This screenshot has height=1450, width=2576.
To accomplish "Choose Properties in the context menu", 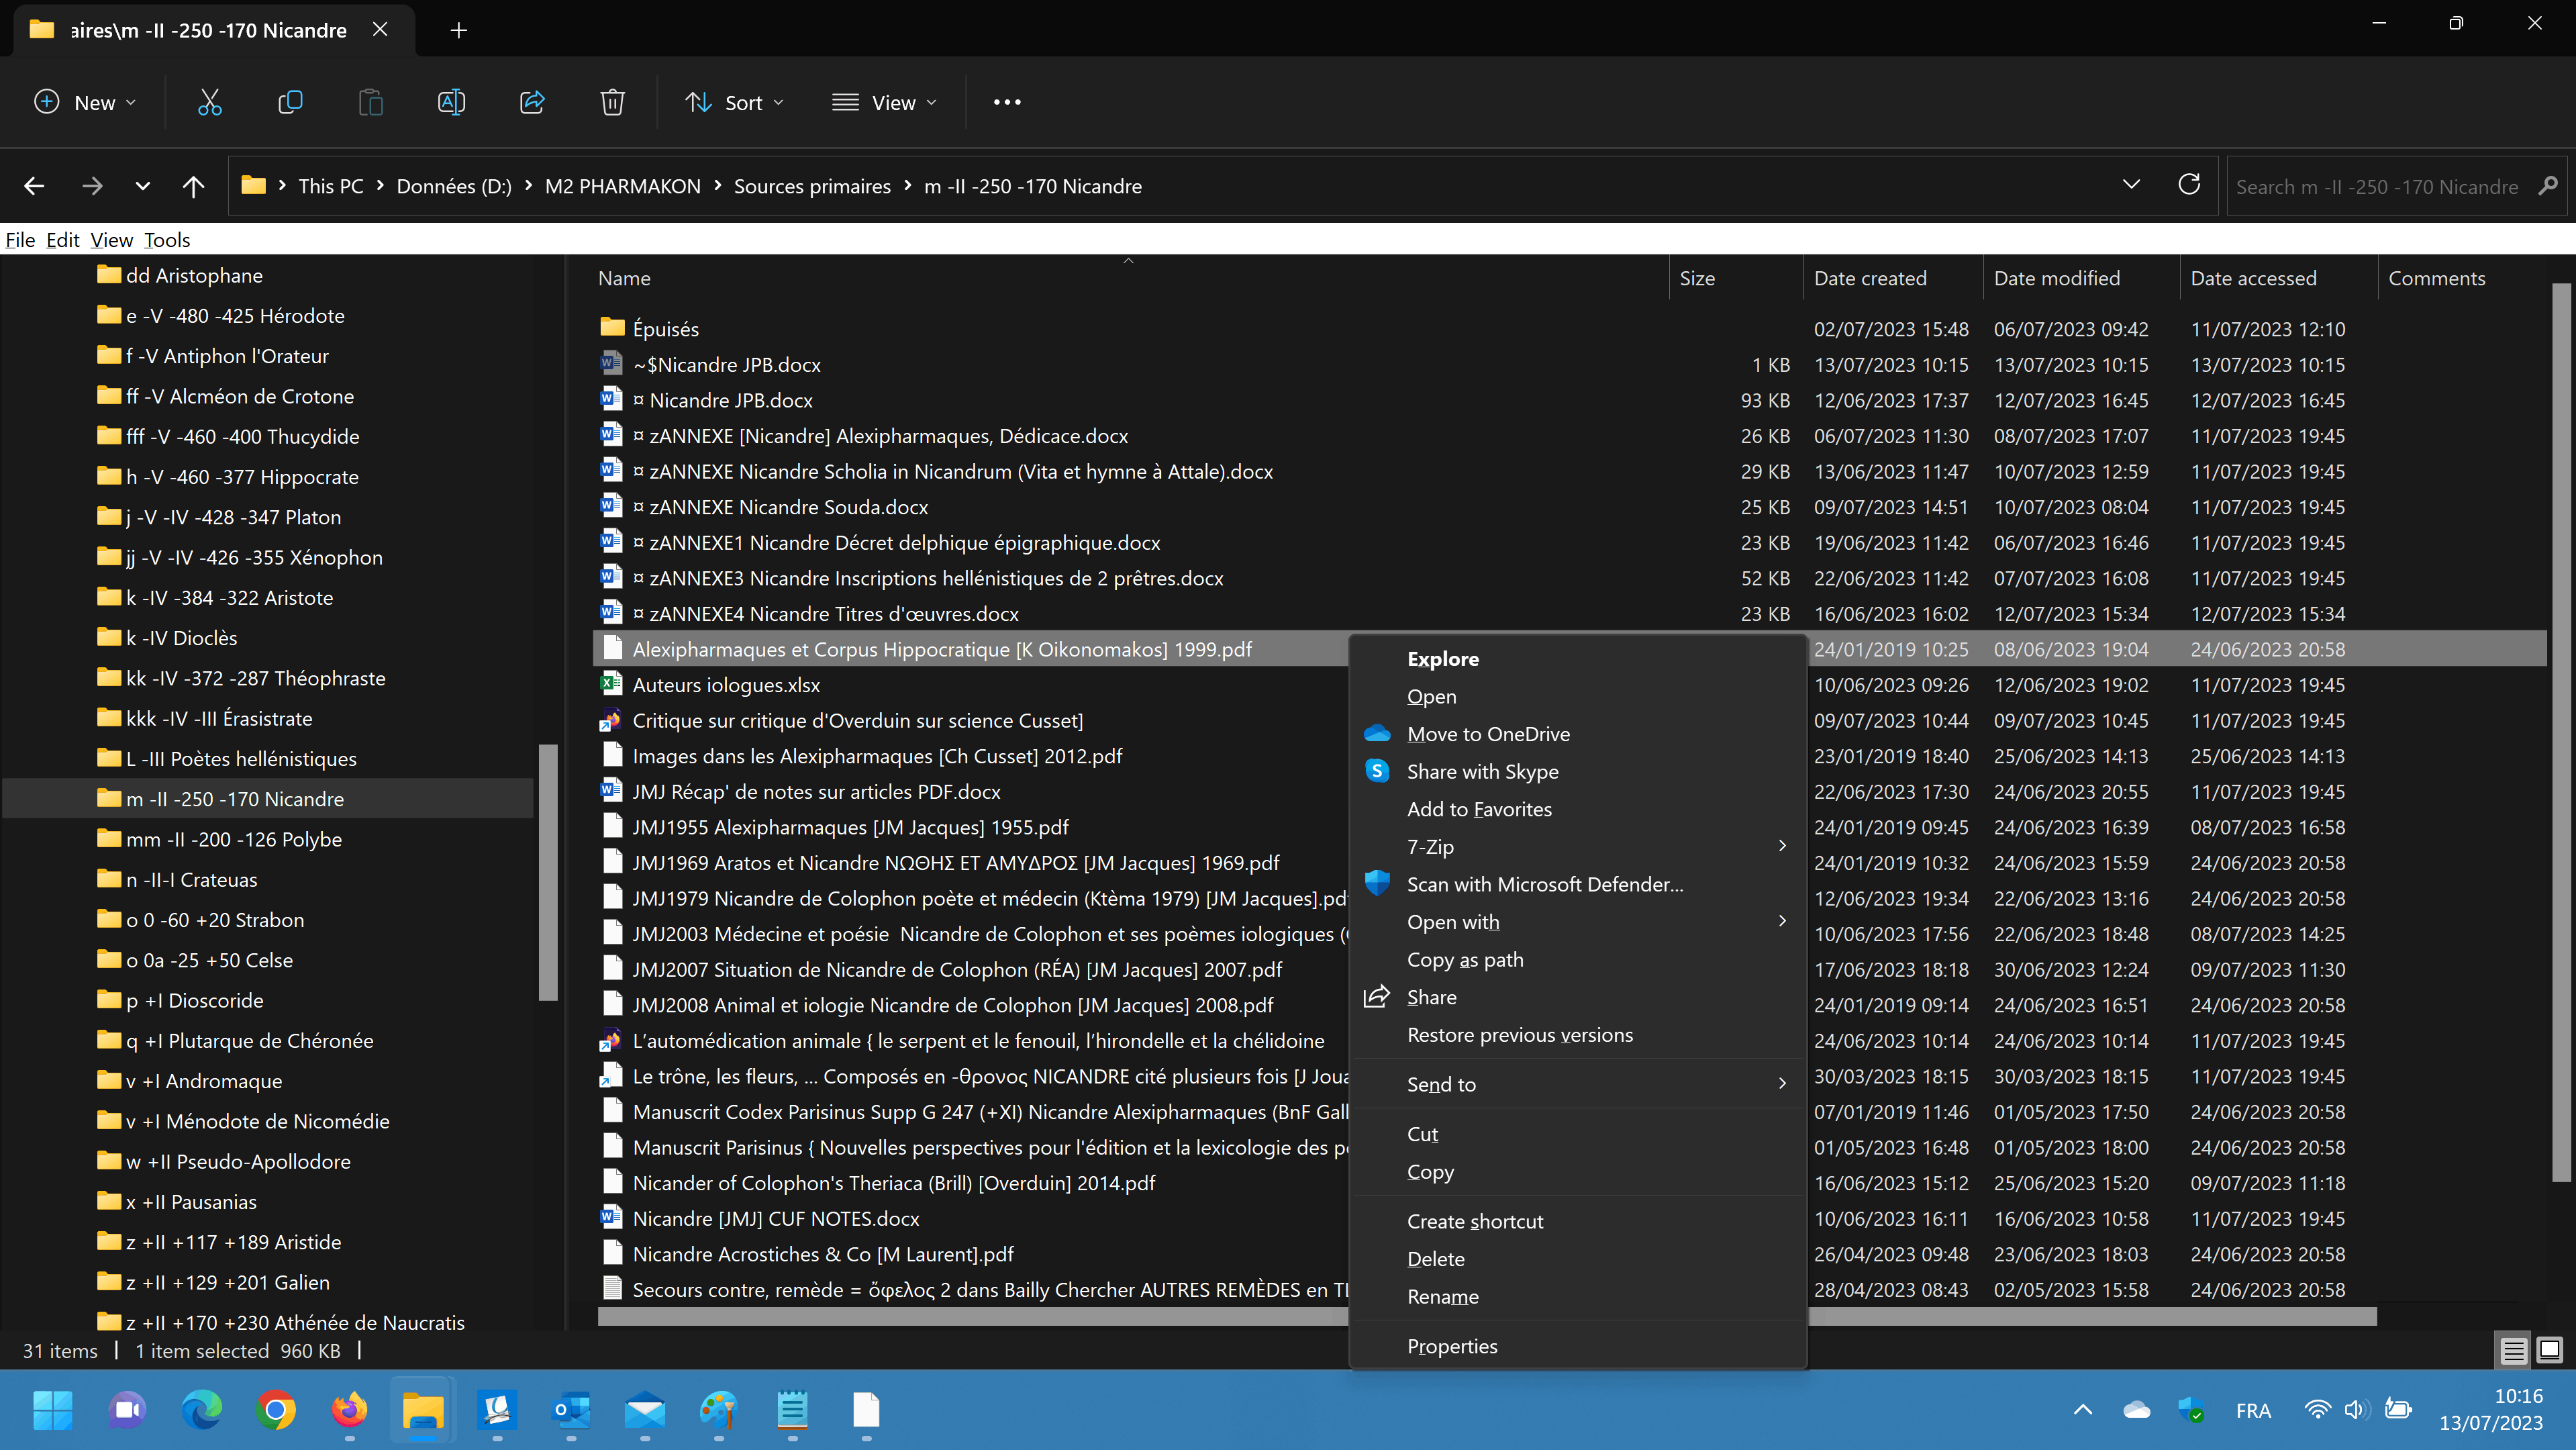I will point(1452,1346).
